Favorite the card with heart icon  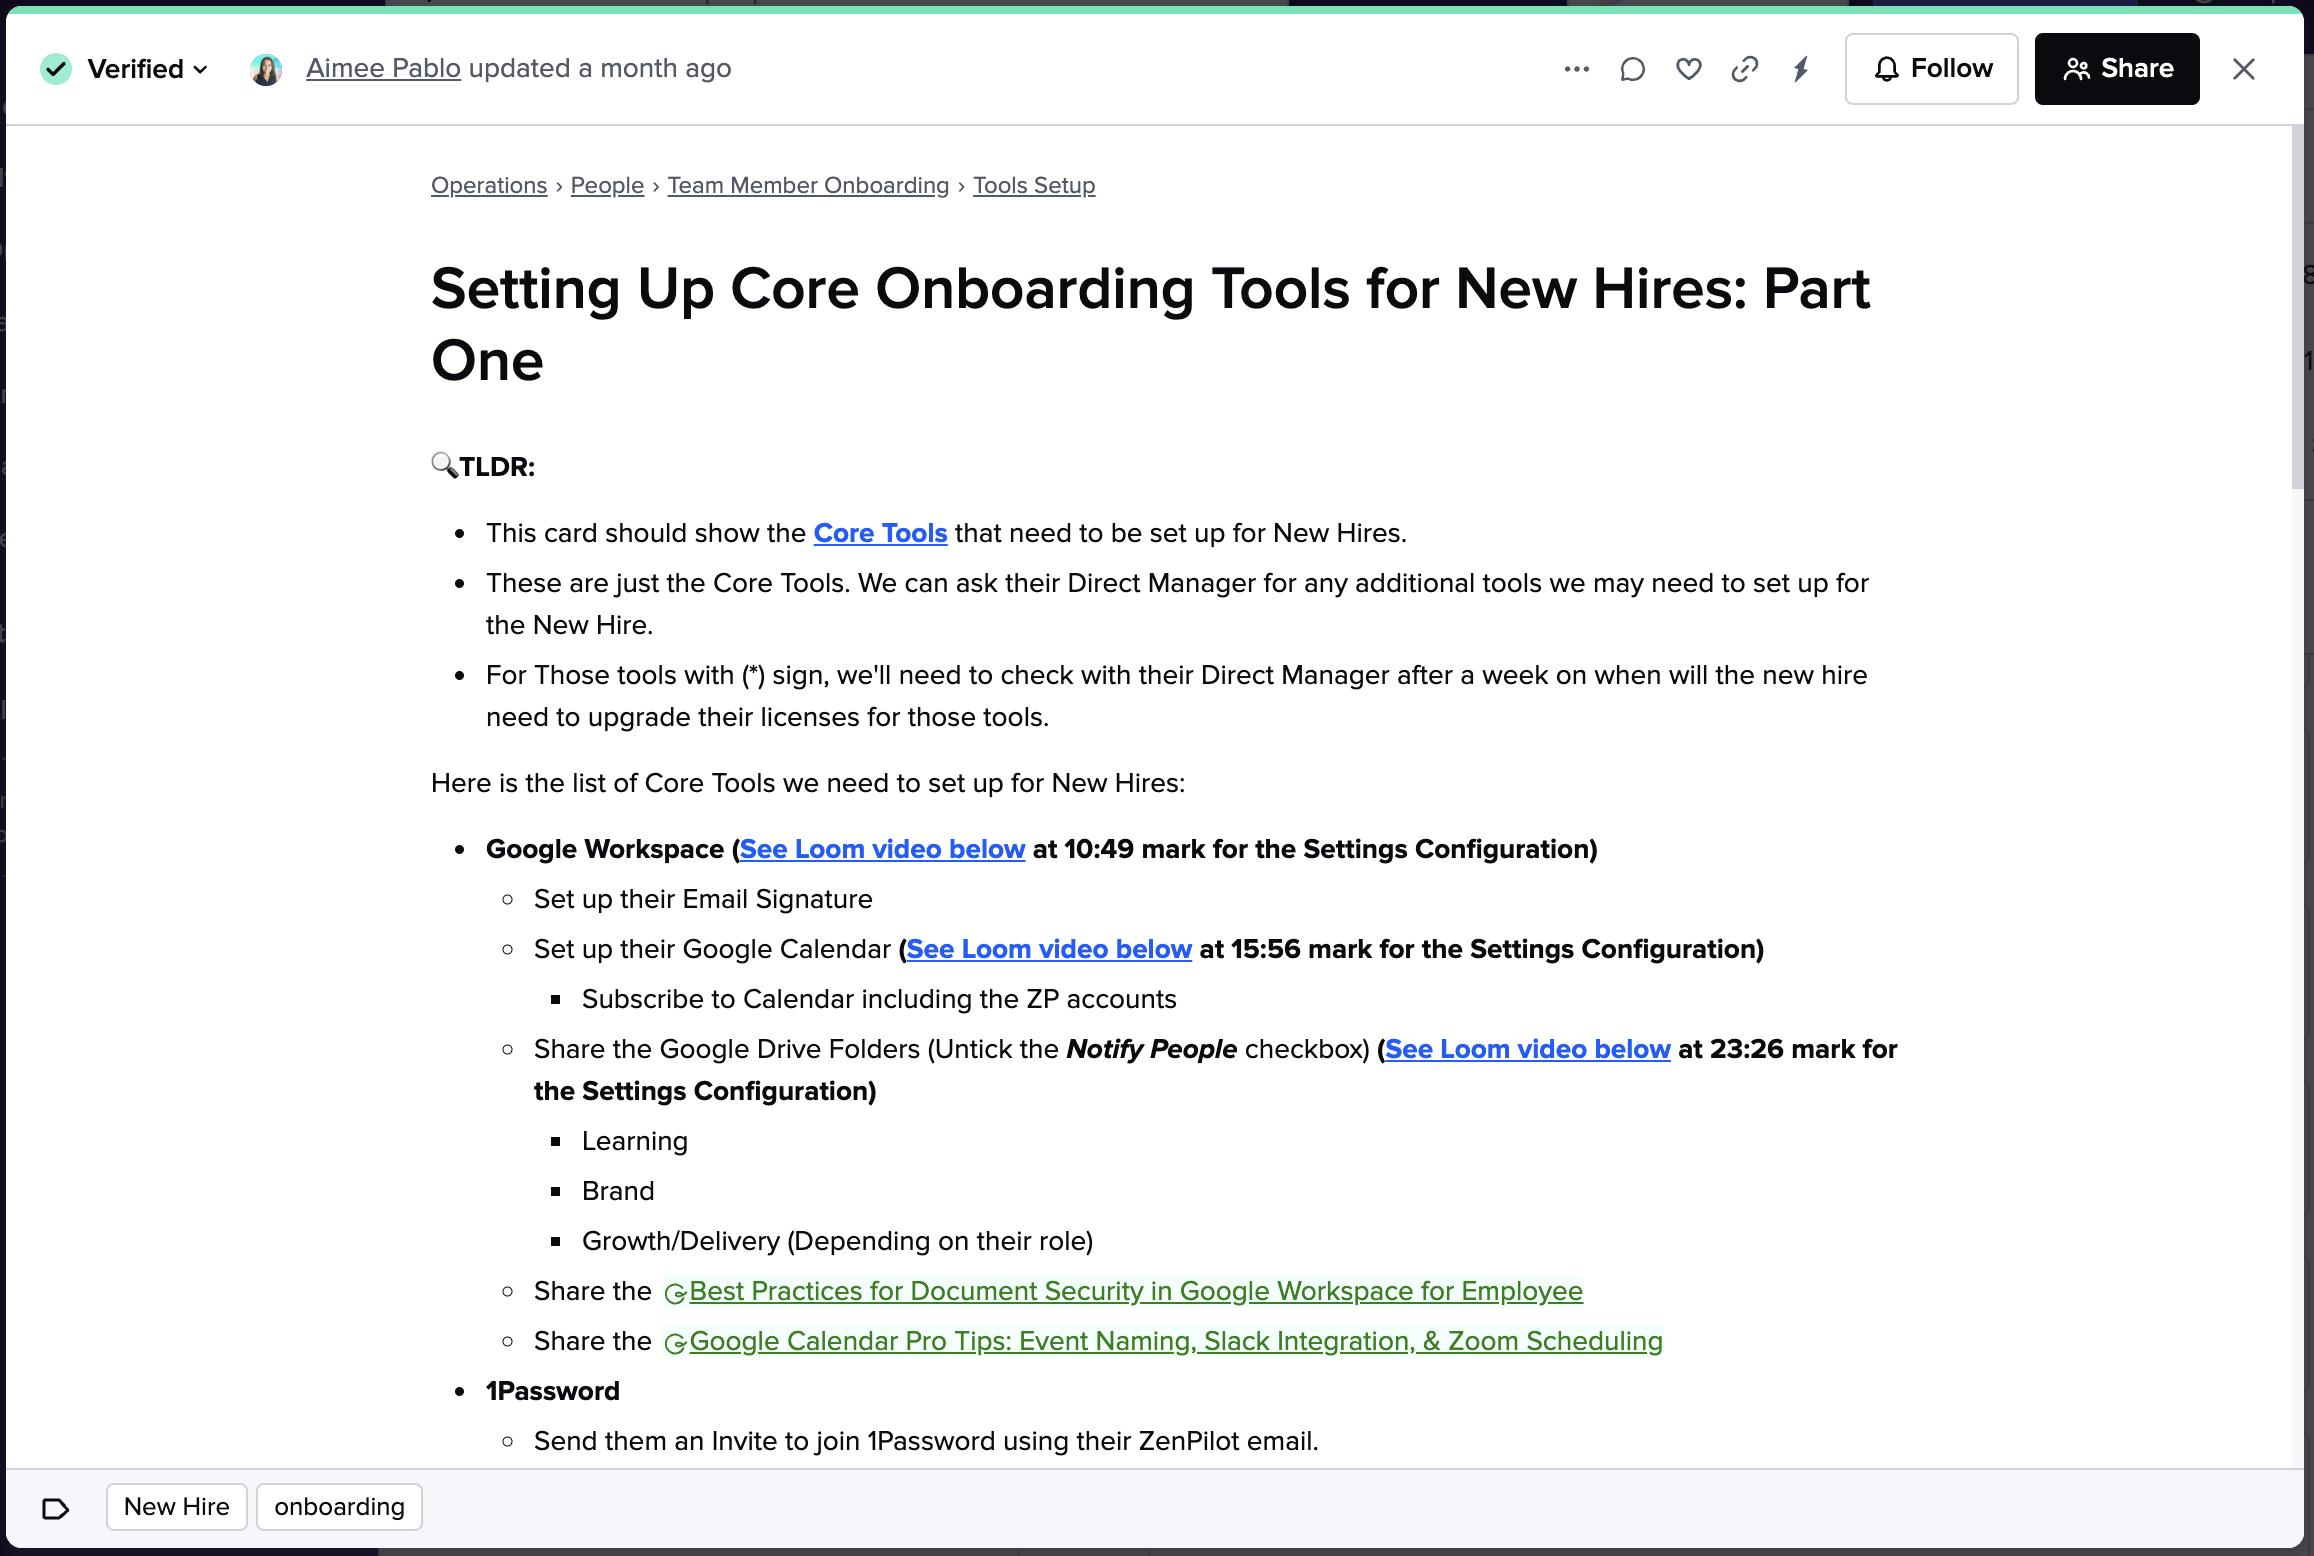[1689, 69]
